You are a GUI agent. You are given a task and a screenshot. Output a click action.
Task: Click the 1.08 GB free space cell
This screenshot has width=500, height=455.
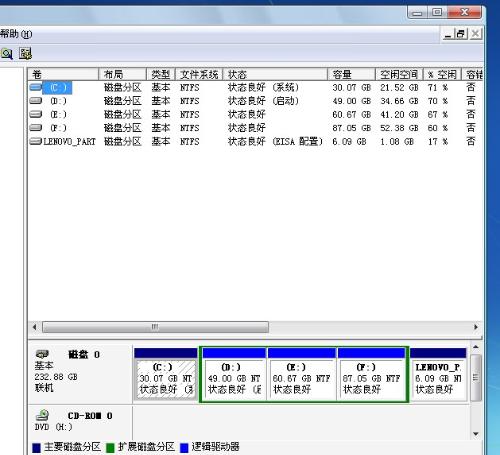click(397, 142)
